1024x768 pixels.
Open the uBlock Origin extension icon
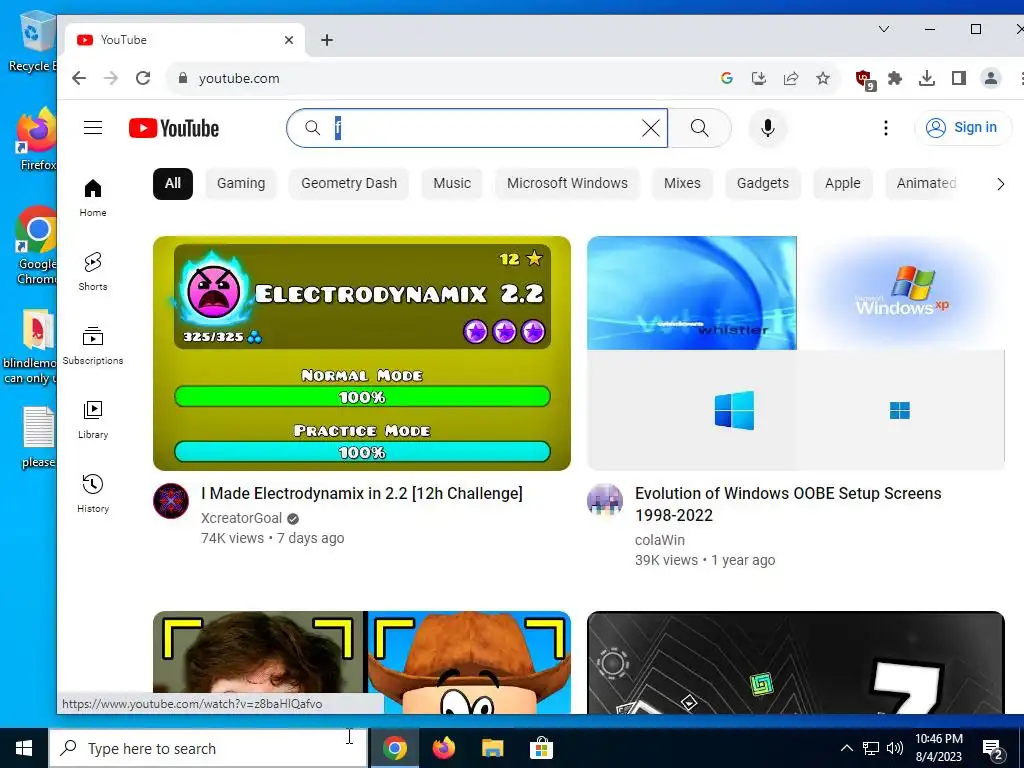tap(865, 80)
